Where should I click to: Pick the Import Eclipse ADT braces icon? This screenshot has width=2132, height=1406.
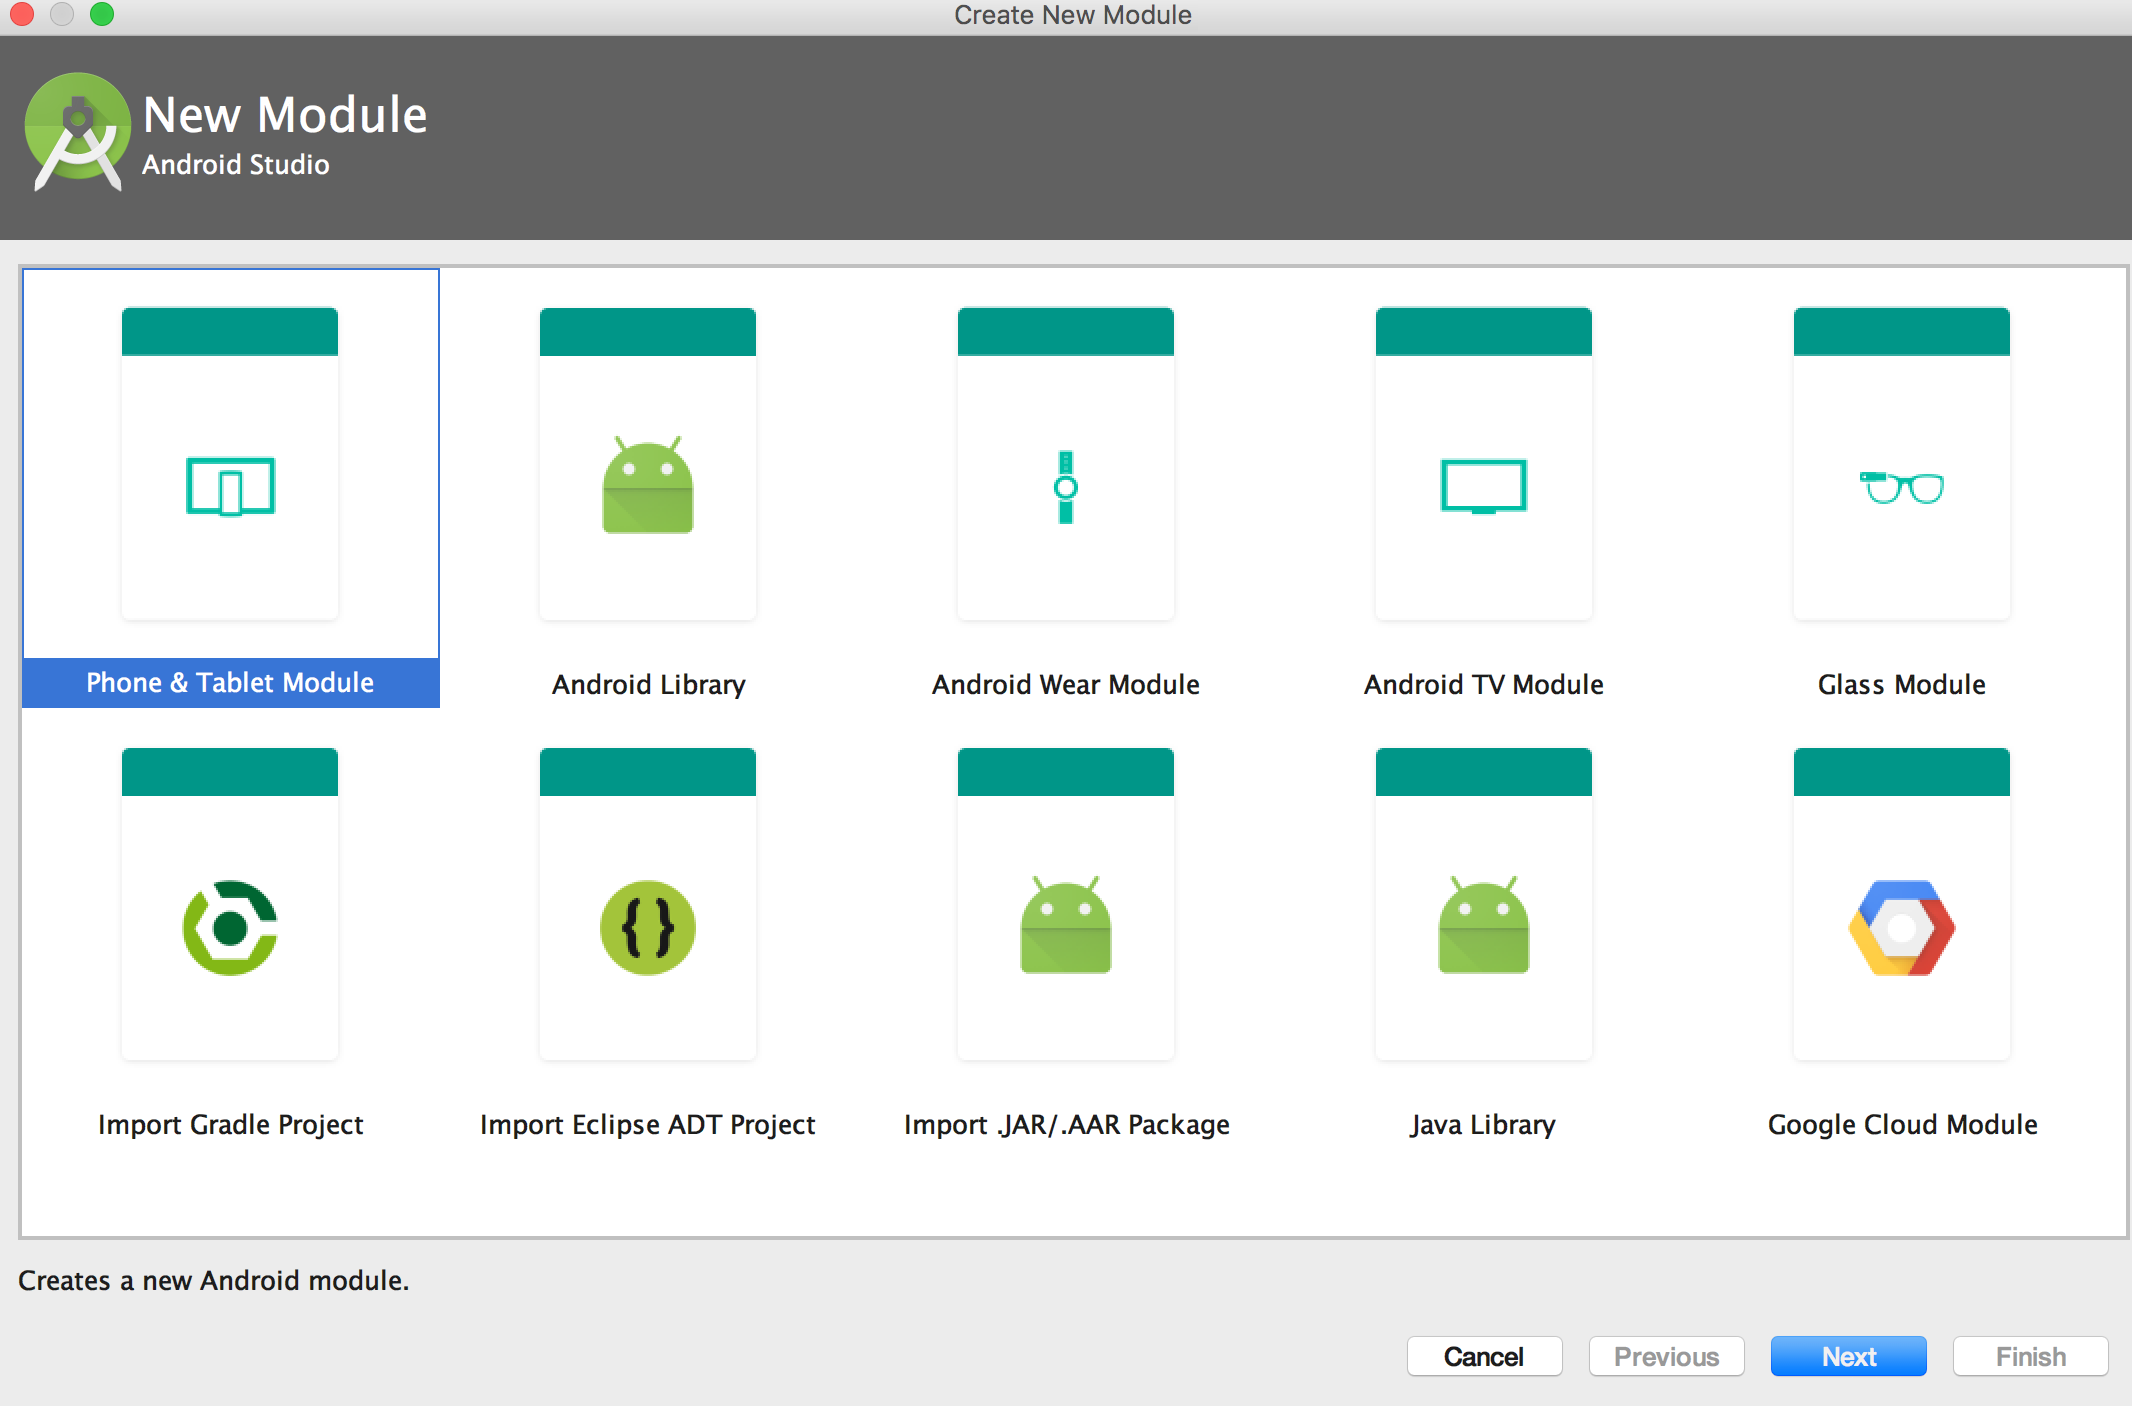pos(648,928)
